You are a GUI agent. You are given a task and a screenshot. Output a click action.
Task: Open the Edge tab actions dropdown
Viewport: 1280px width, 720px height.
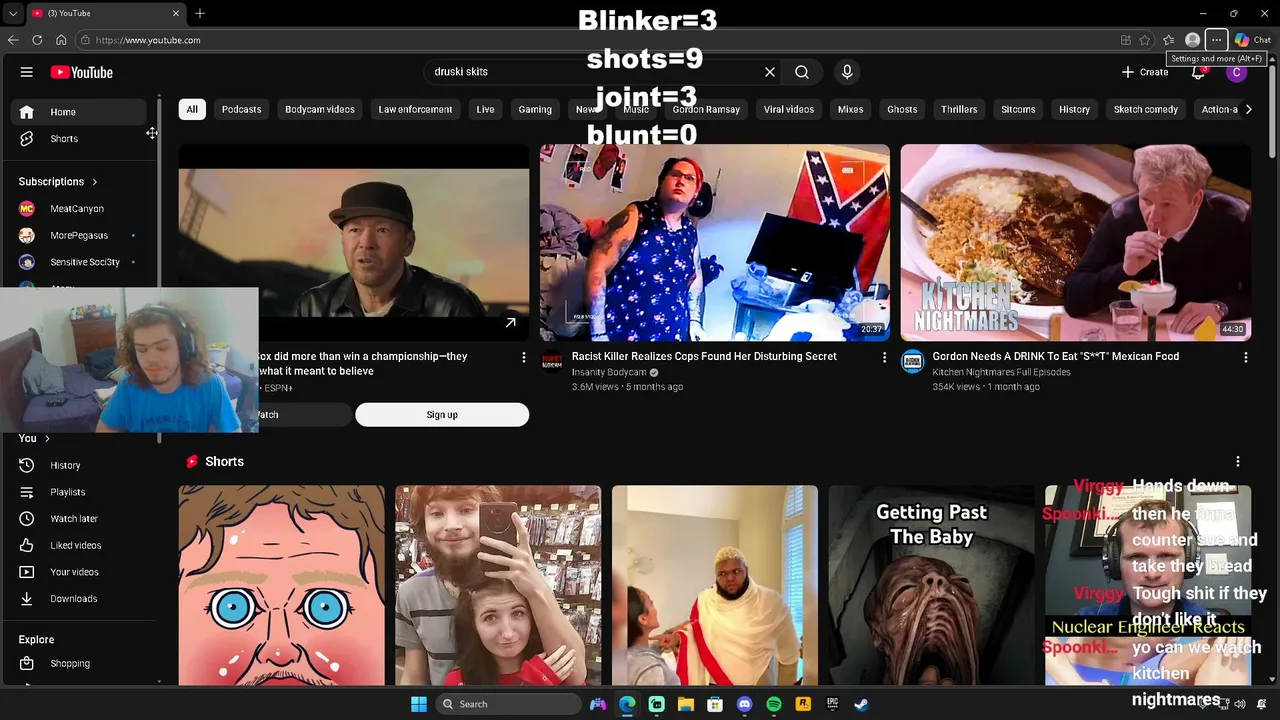pyautogui.click(x=13, y=13)
